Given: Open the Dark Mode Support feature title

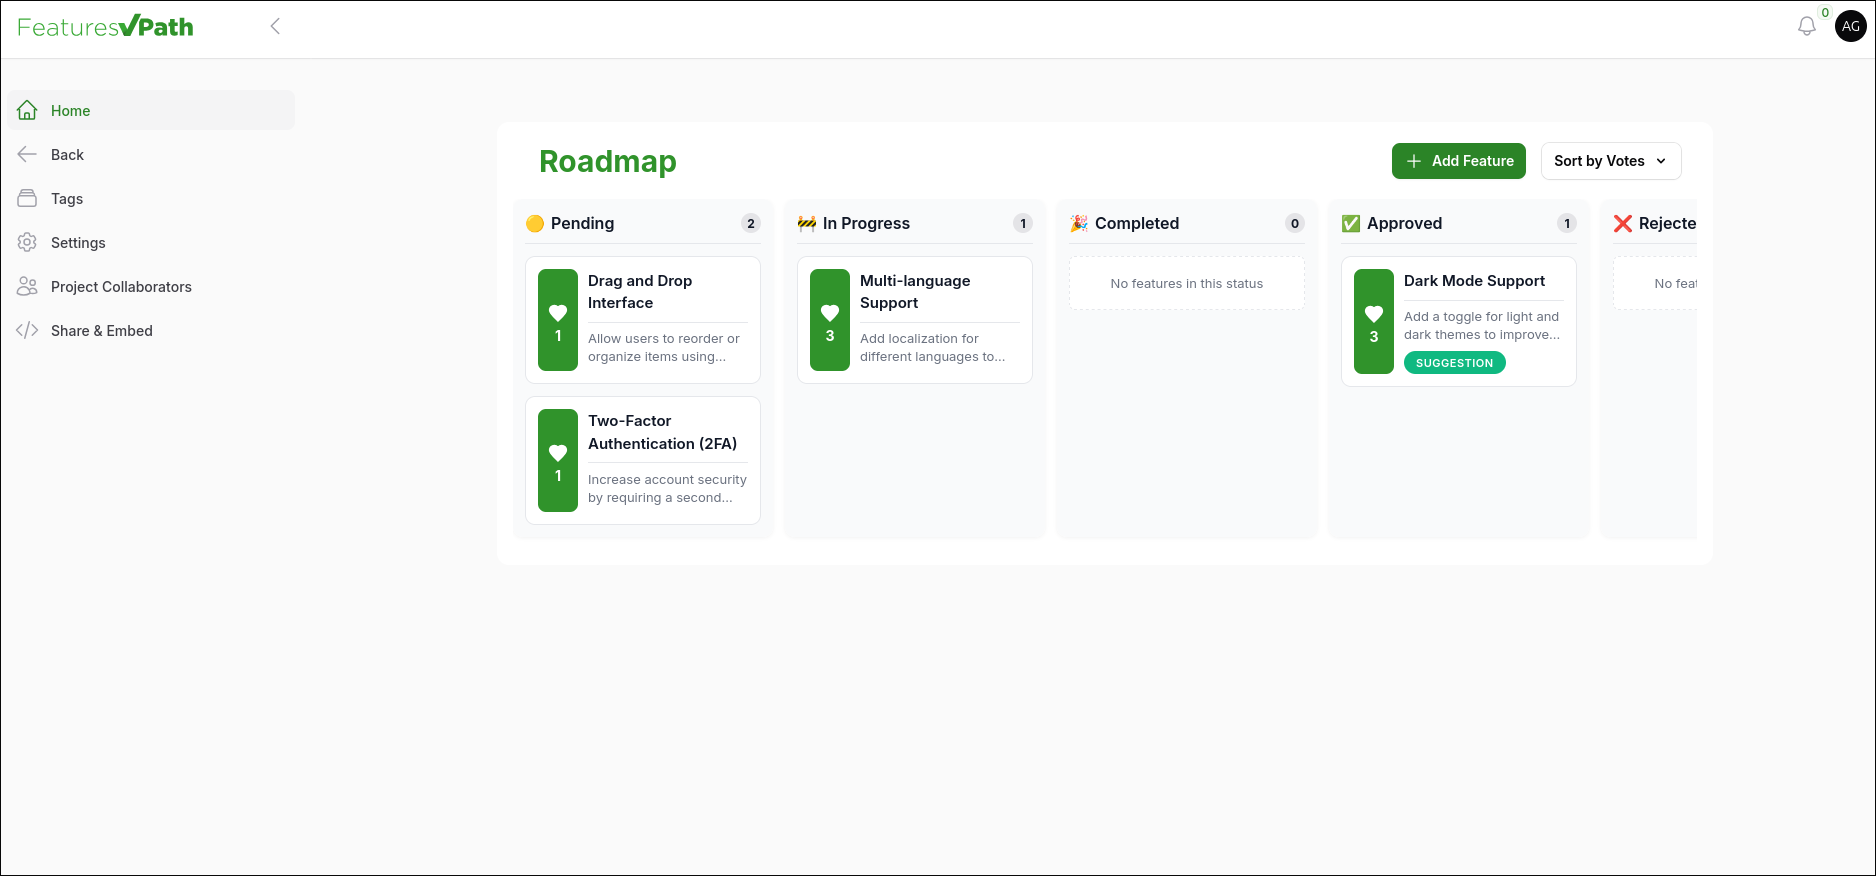Looking at the screenshot, I should coord(1474,281).
